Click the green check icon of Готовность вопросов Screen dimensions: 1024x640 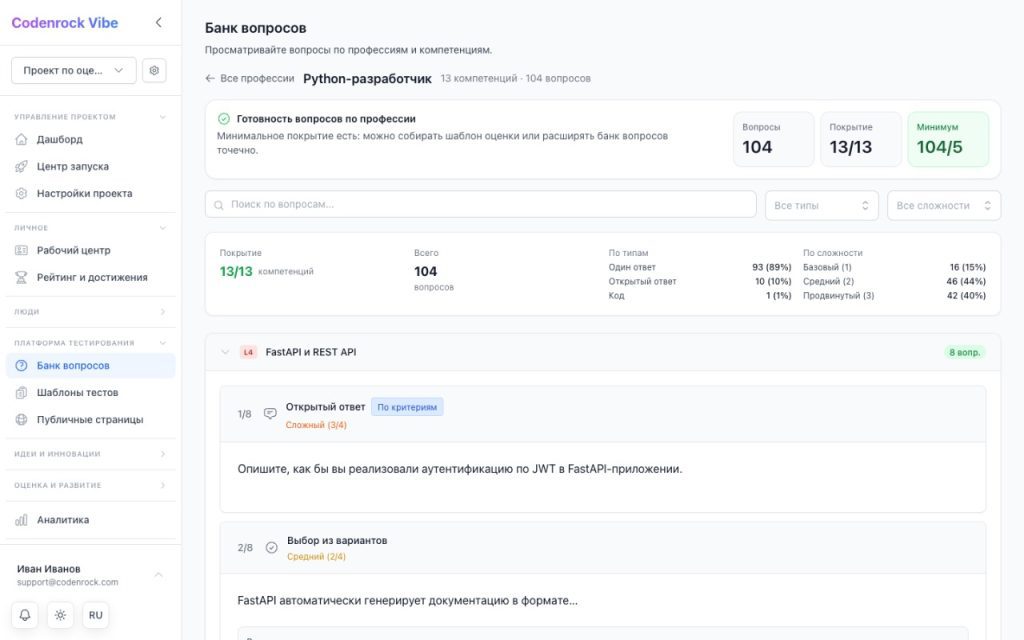point(224,119)
